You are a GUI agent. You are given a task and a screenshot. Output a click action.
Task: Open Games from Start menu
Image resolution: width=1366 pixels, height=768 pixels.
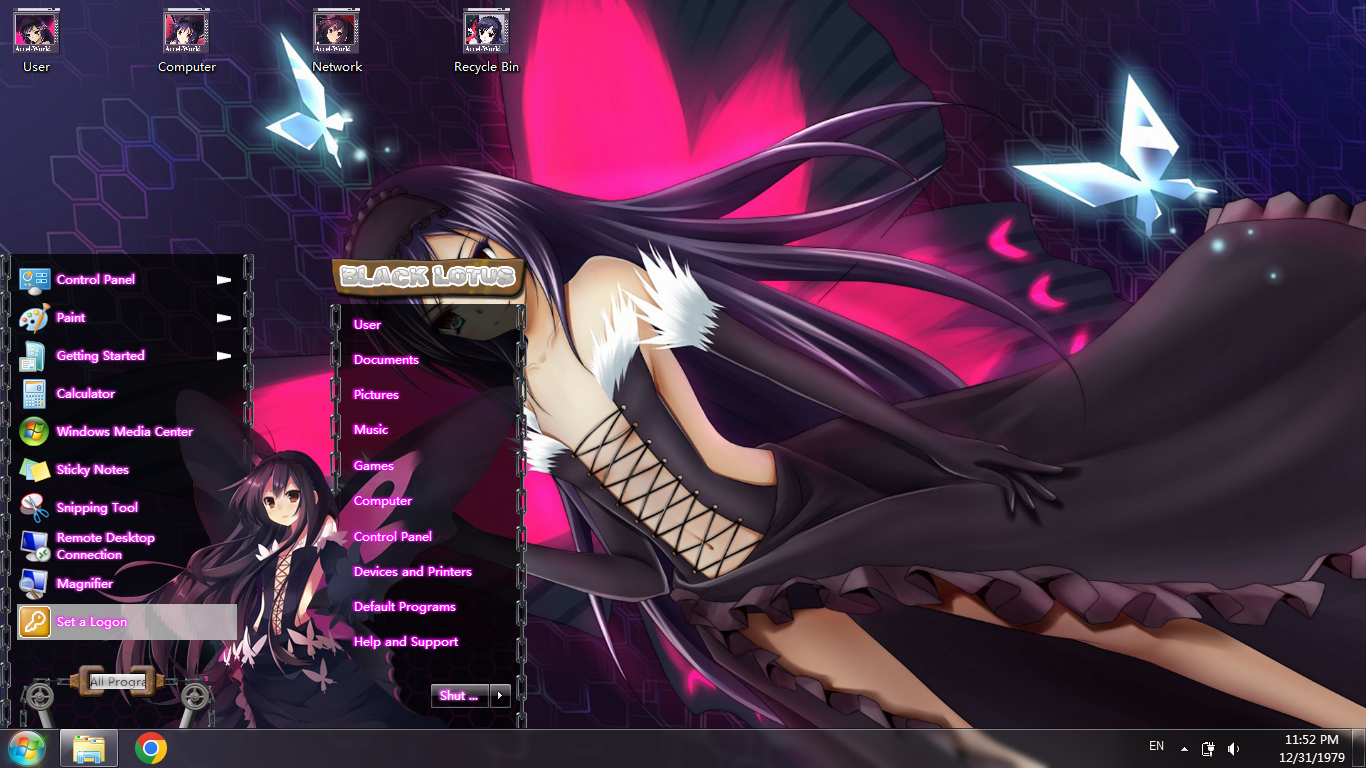pyautogui.click(x=374, y=466)
